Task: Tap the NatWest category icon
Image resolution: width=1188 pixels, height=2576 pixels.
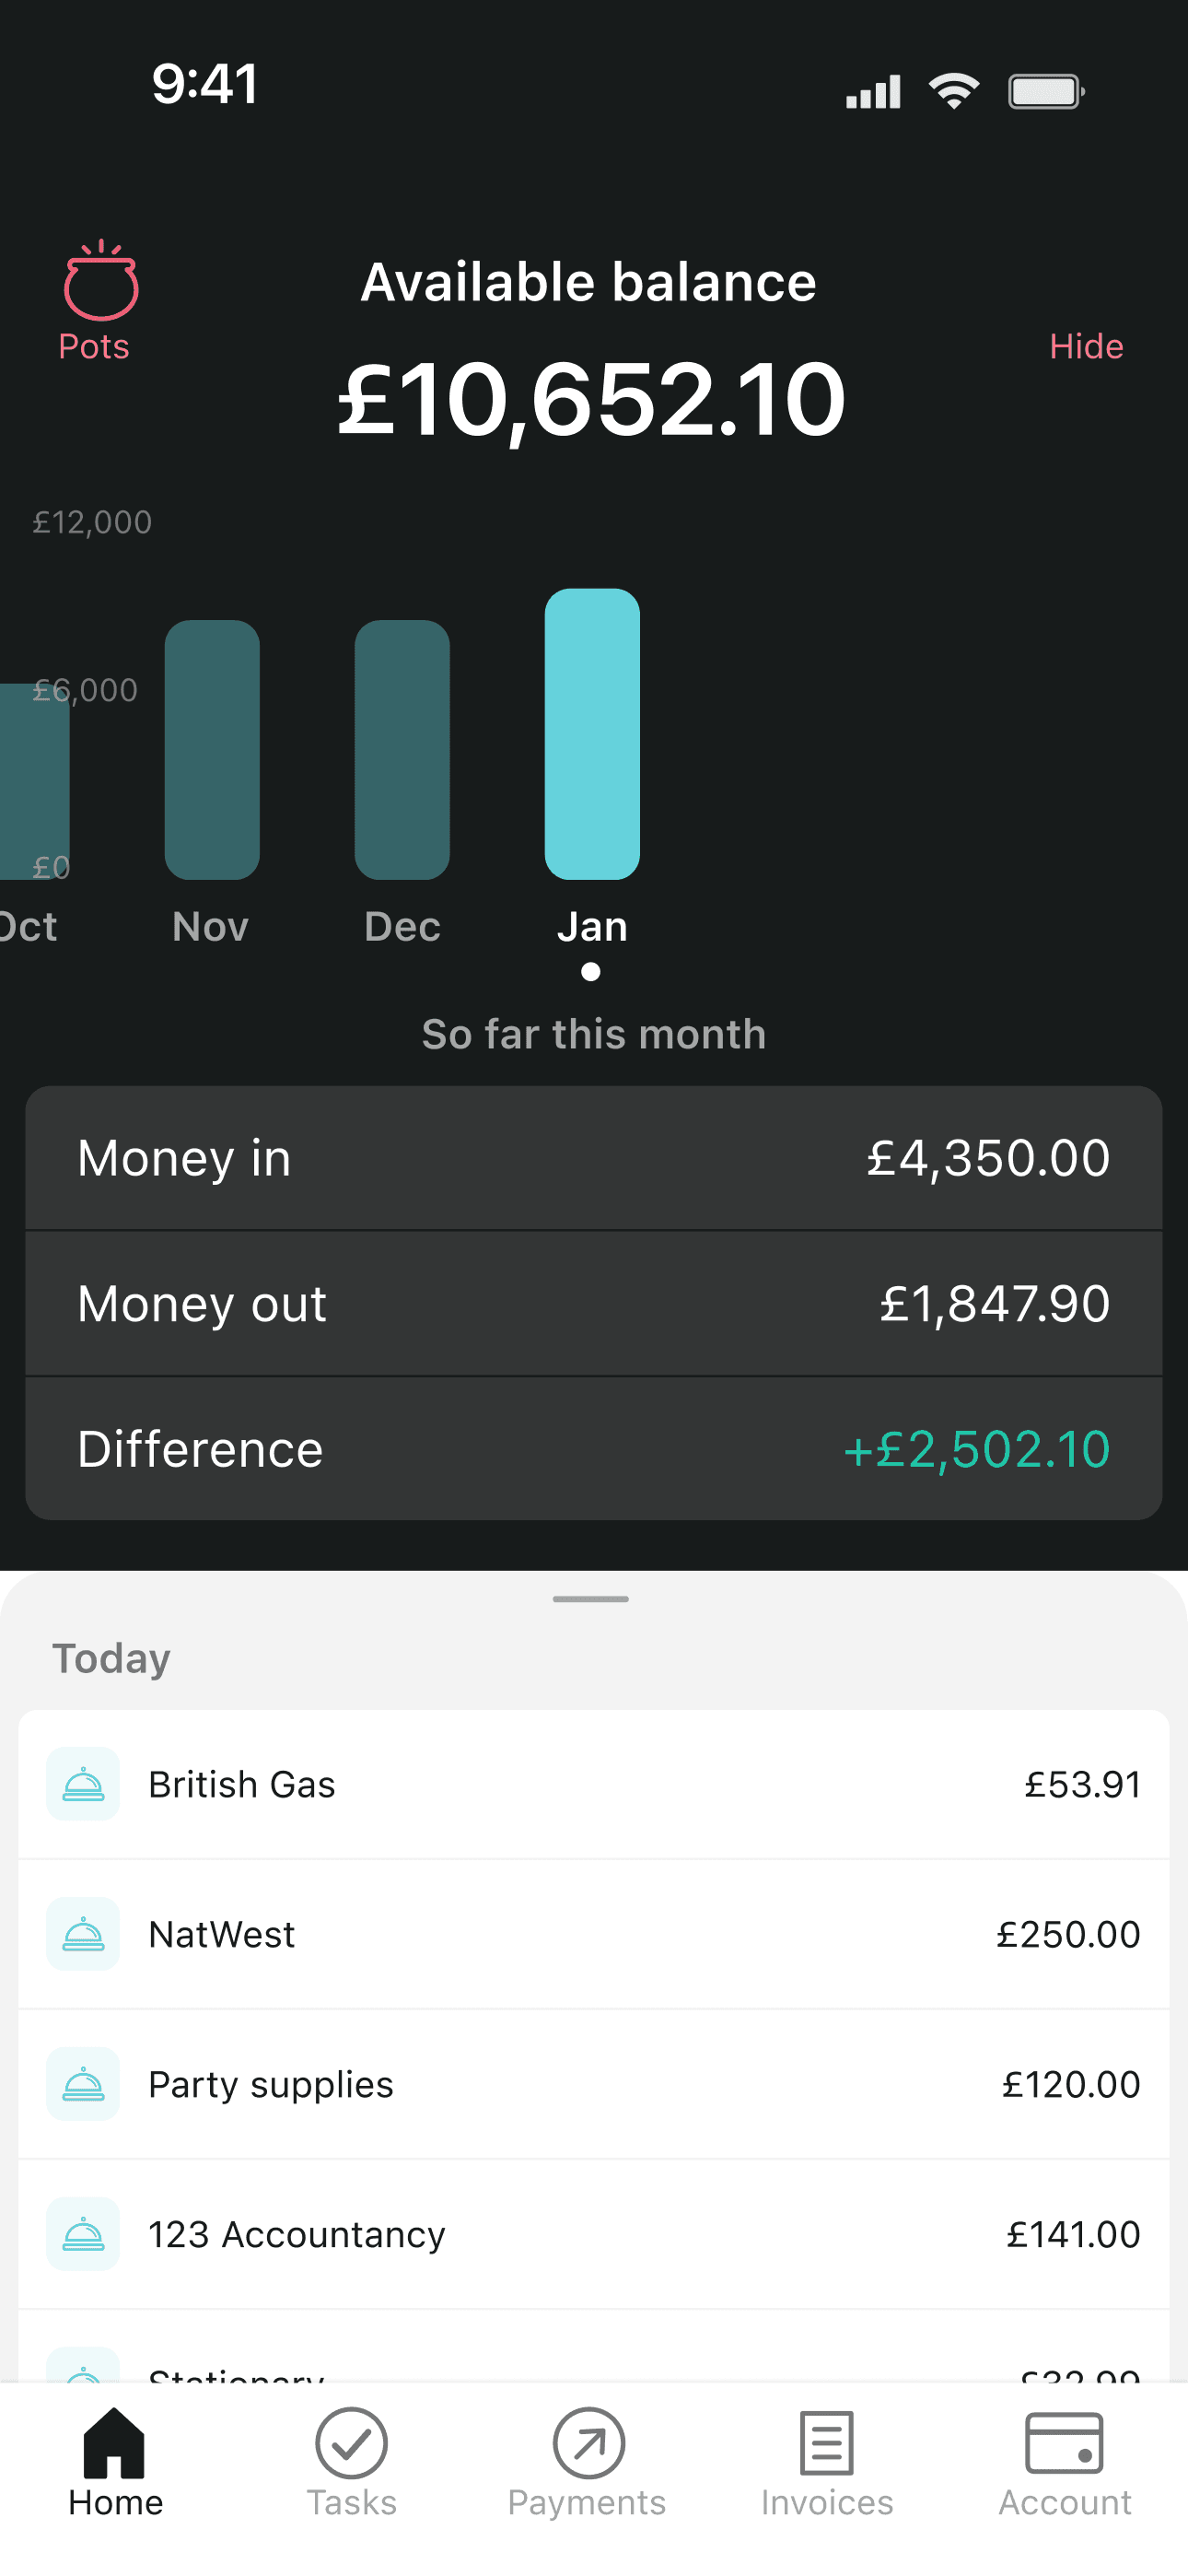Action: coord(83,1934)
